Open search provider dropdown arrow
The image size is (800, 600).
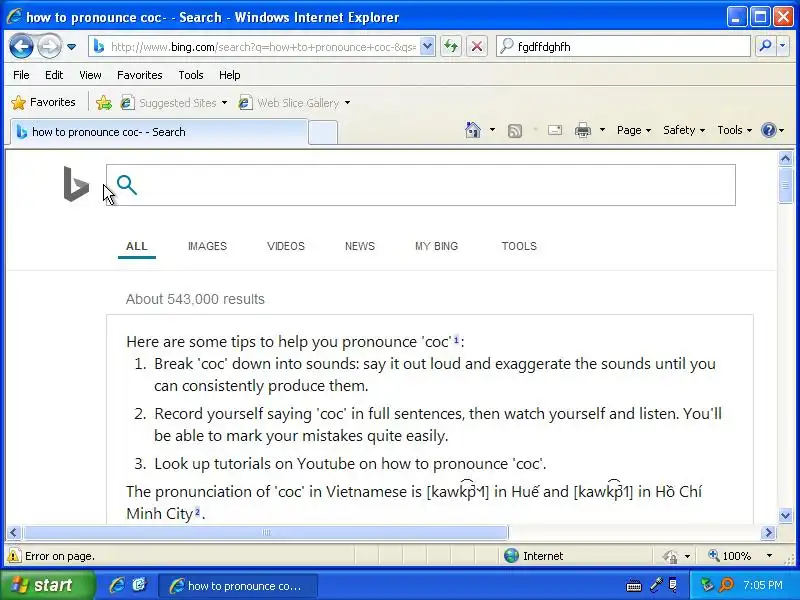click(783, 46)
